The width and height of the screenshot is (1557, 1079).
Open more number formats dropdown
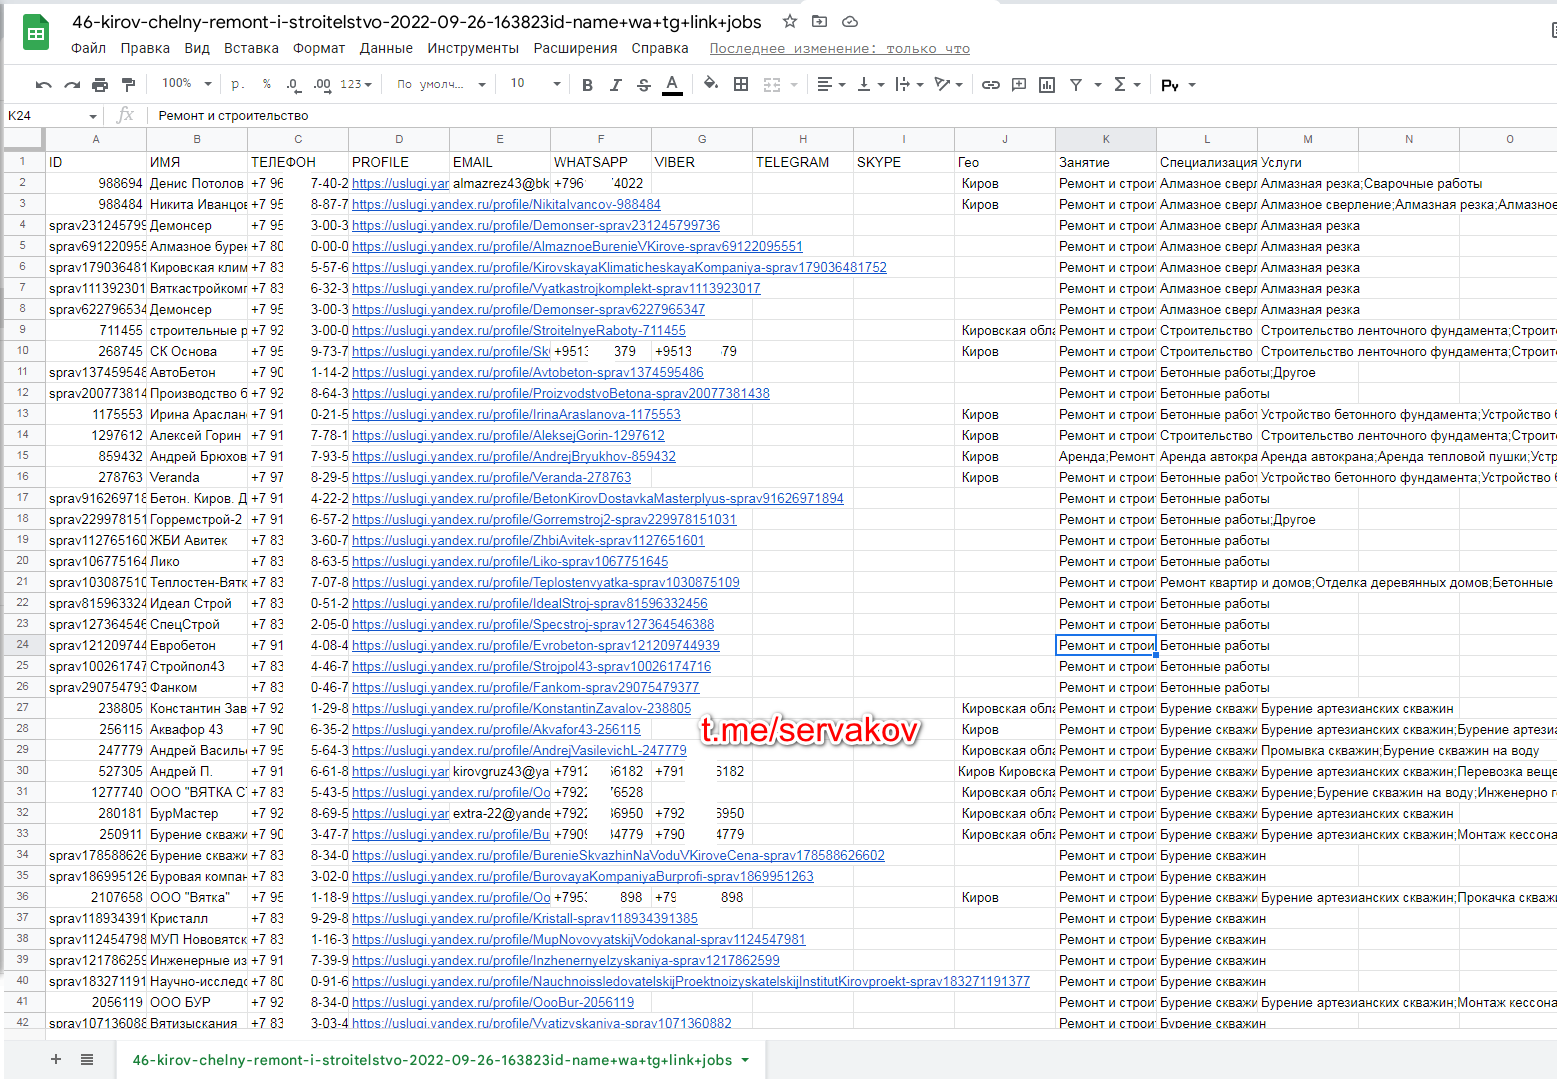(x=355, y=84)
